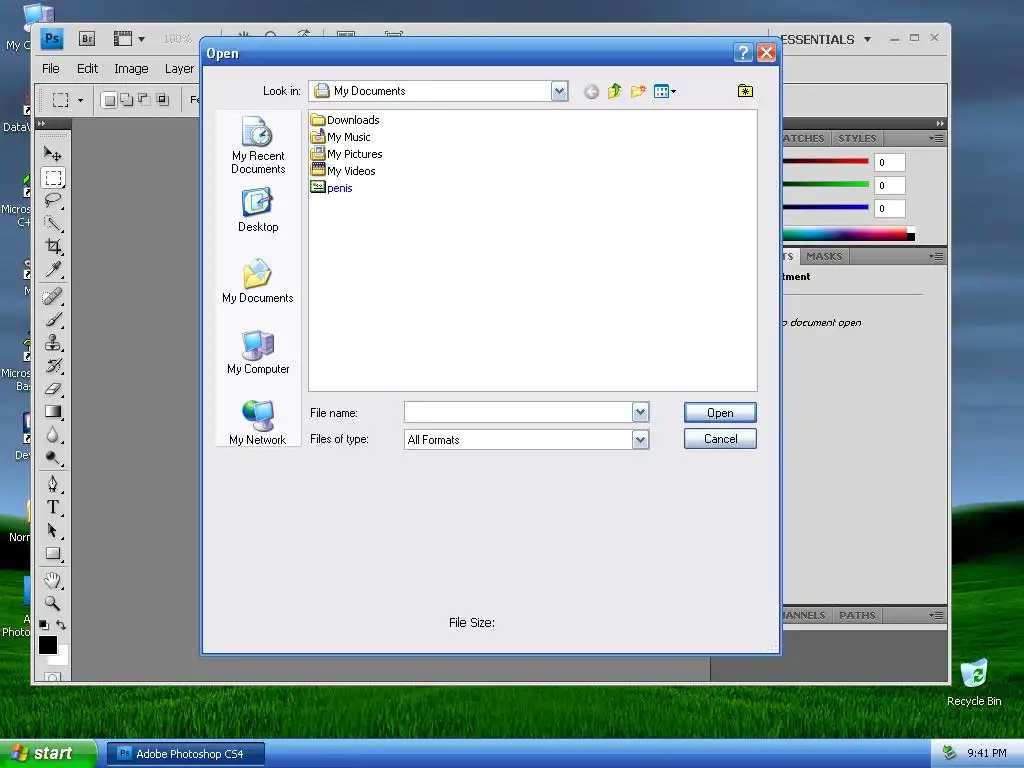Open the ESSENTIALS workspace dropdown
The width and height of the screenshot is (1024, 768).
826,39
